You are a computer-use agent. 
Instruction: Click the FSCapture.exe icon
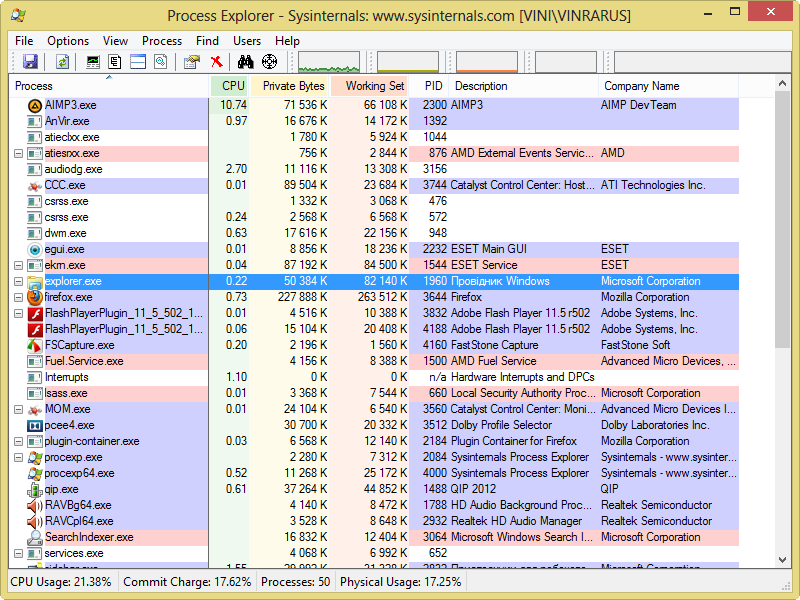click(35, 345)
